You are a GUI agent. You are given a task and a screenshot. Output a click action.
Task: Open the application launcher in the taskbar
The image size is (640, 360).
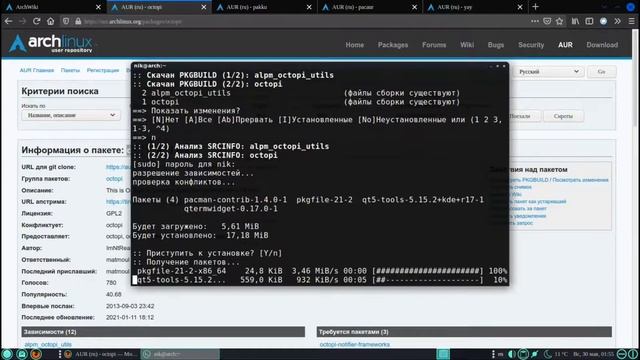7,354
